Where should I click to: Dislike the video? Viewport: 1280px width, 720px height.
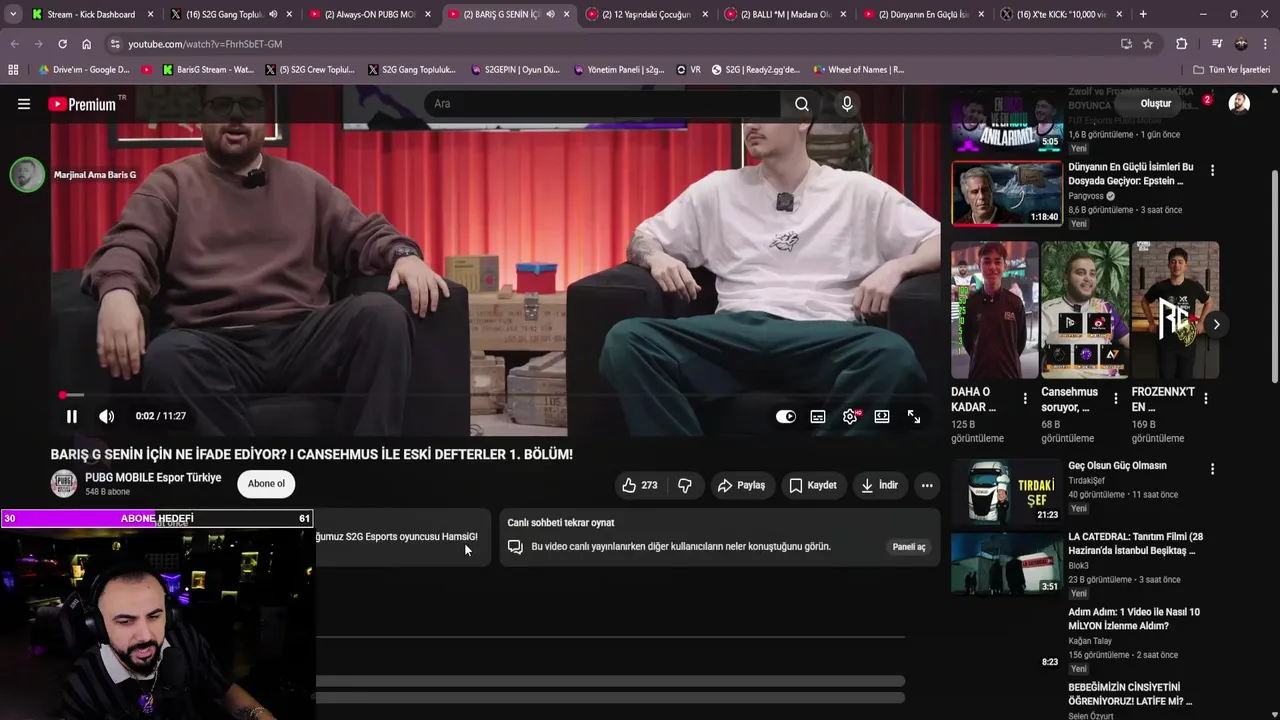pos(685,485)
